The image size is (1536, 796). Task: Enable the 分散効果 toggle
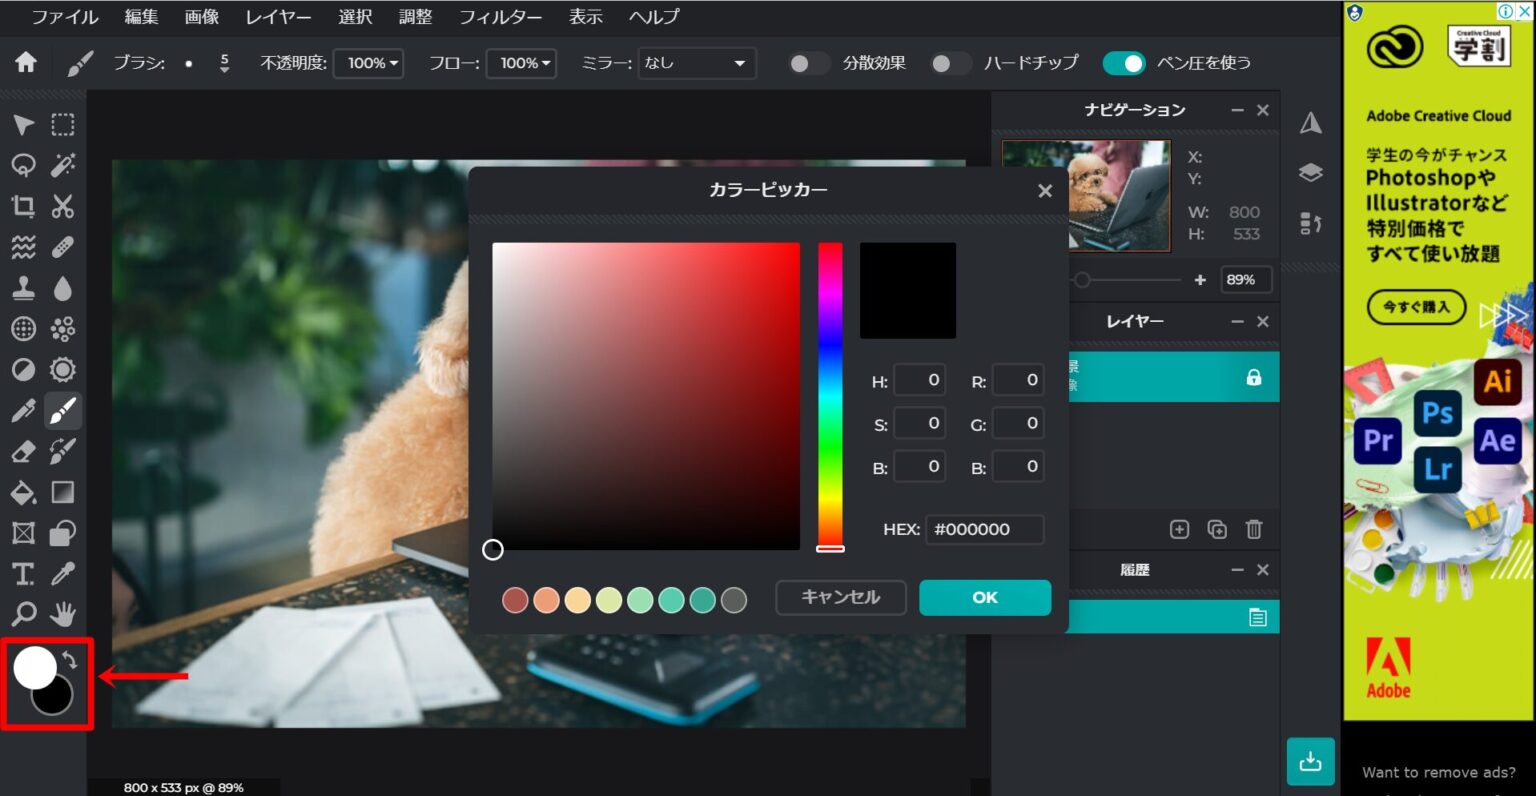pyautogui.click(x=808, y=62)
